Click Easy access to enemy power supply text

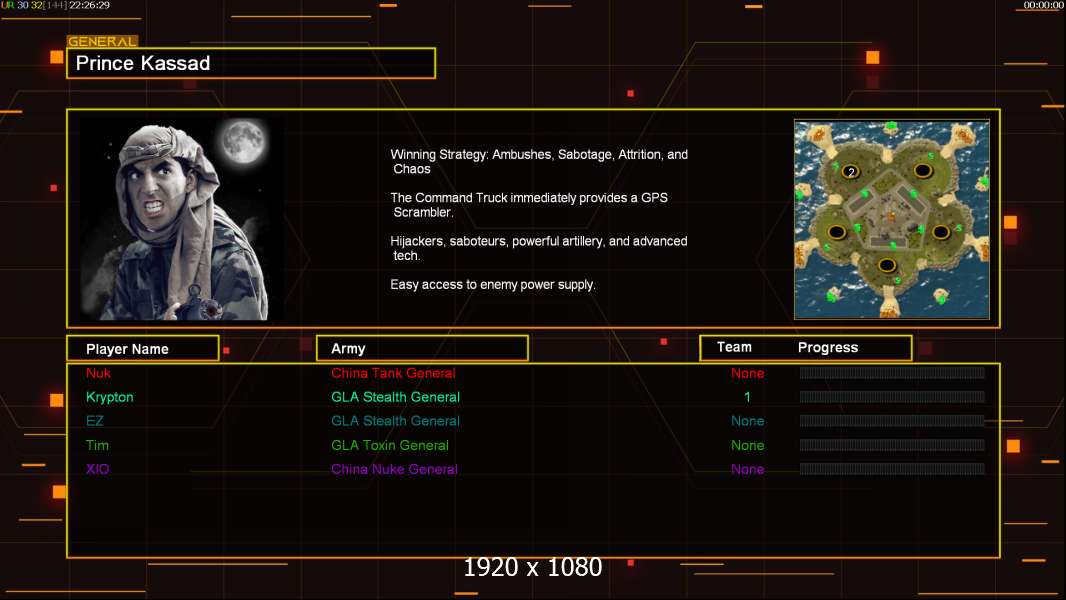click(x=493, y=285)
